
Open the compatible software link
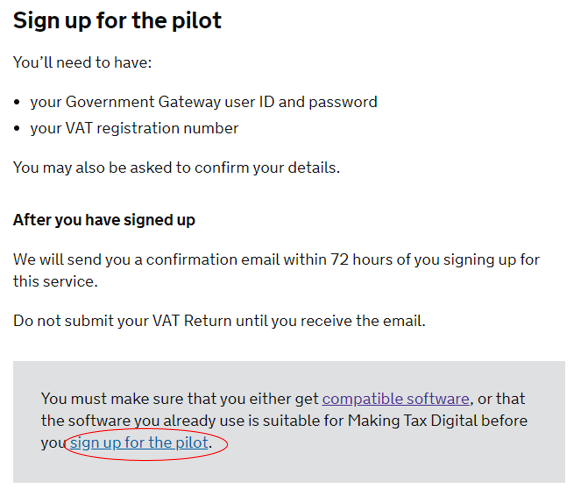pyautogui.click(x=396, y=399)
